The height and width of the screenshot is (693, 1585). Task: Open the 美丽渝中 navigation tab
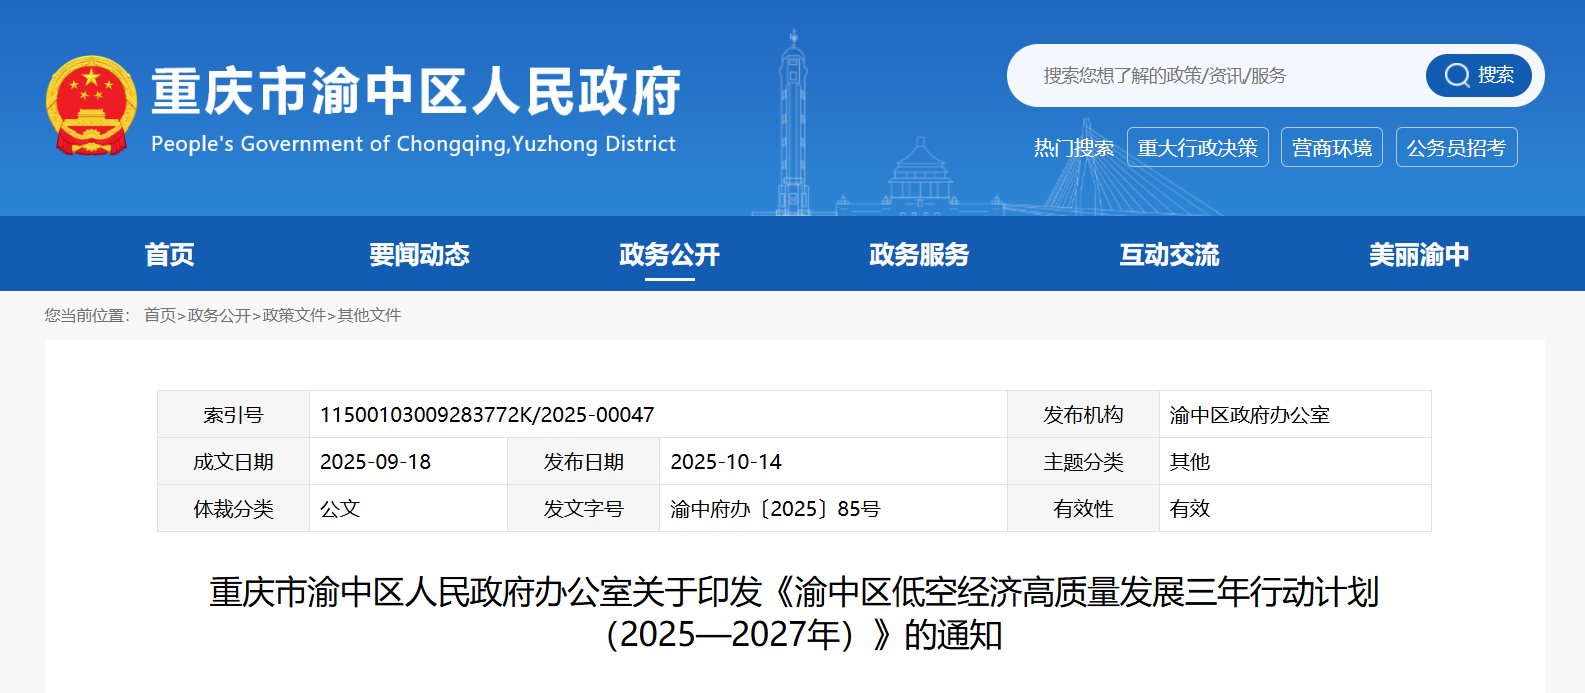pyautogui.click(x=1419, y=255)
